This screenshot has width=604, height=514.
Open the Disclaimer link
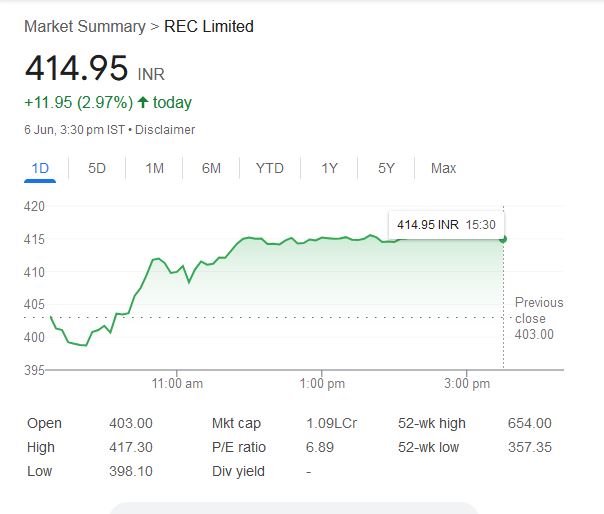pos(165,129)
